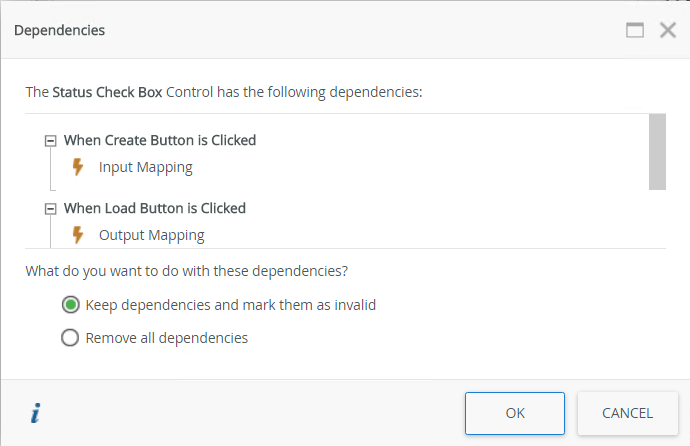This screenshot has height=446, width=690.
Task: Close the Dependencies dialog with X
Action: coord(668,30)
